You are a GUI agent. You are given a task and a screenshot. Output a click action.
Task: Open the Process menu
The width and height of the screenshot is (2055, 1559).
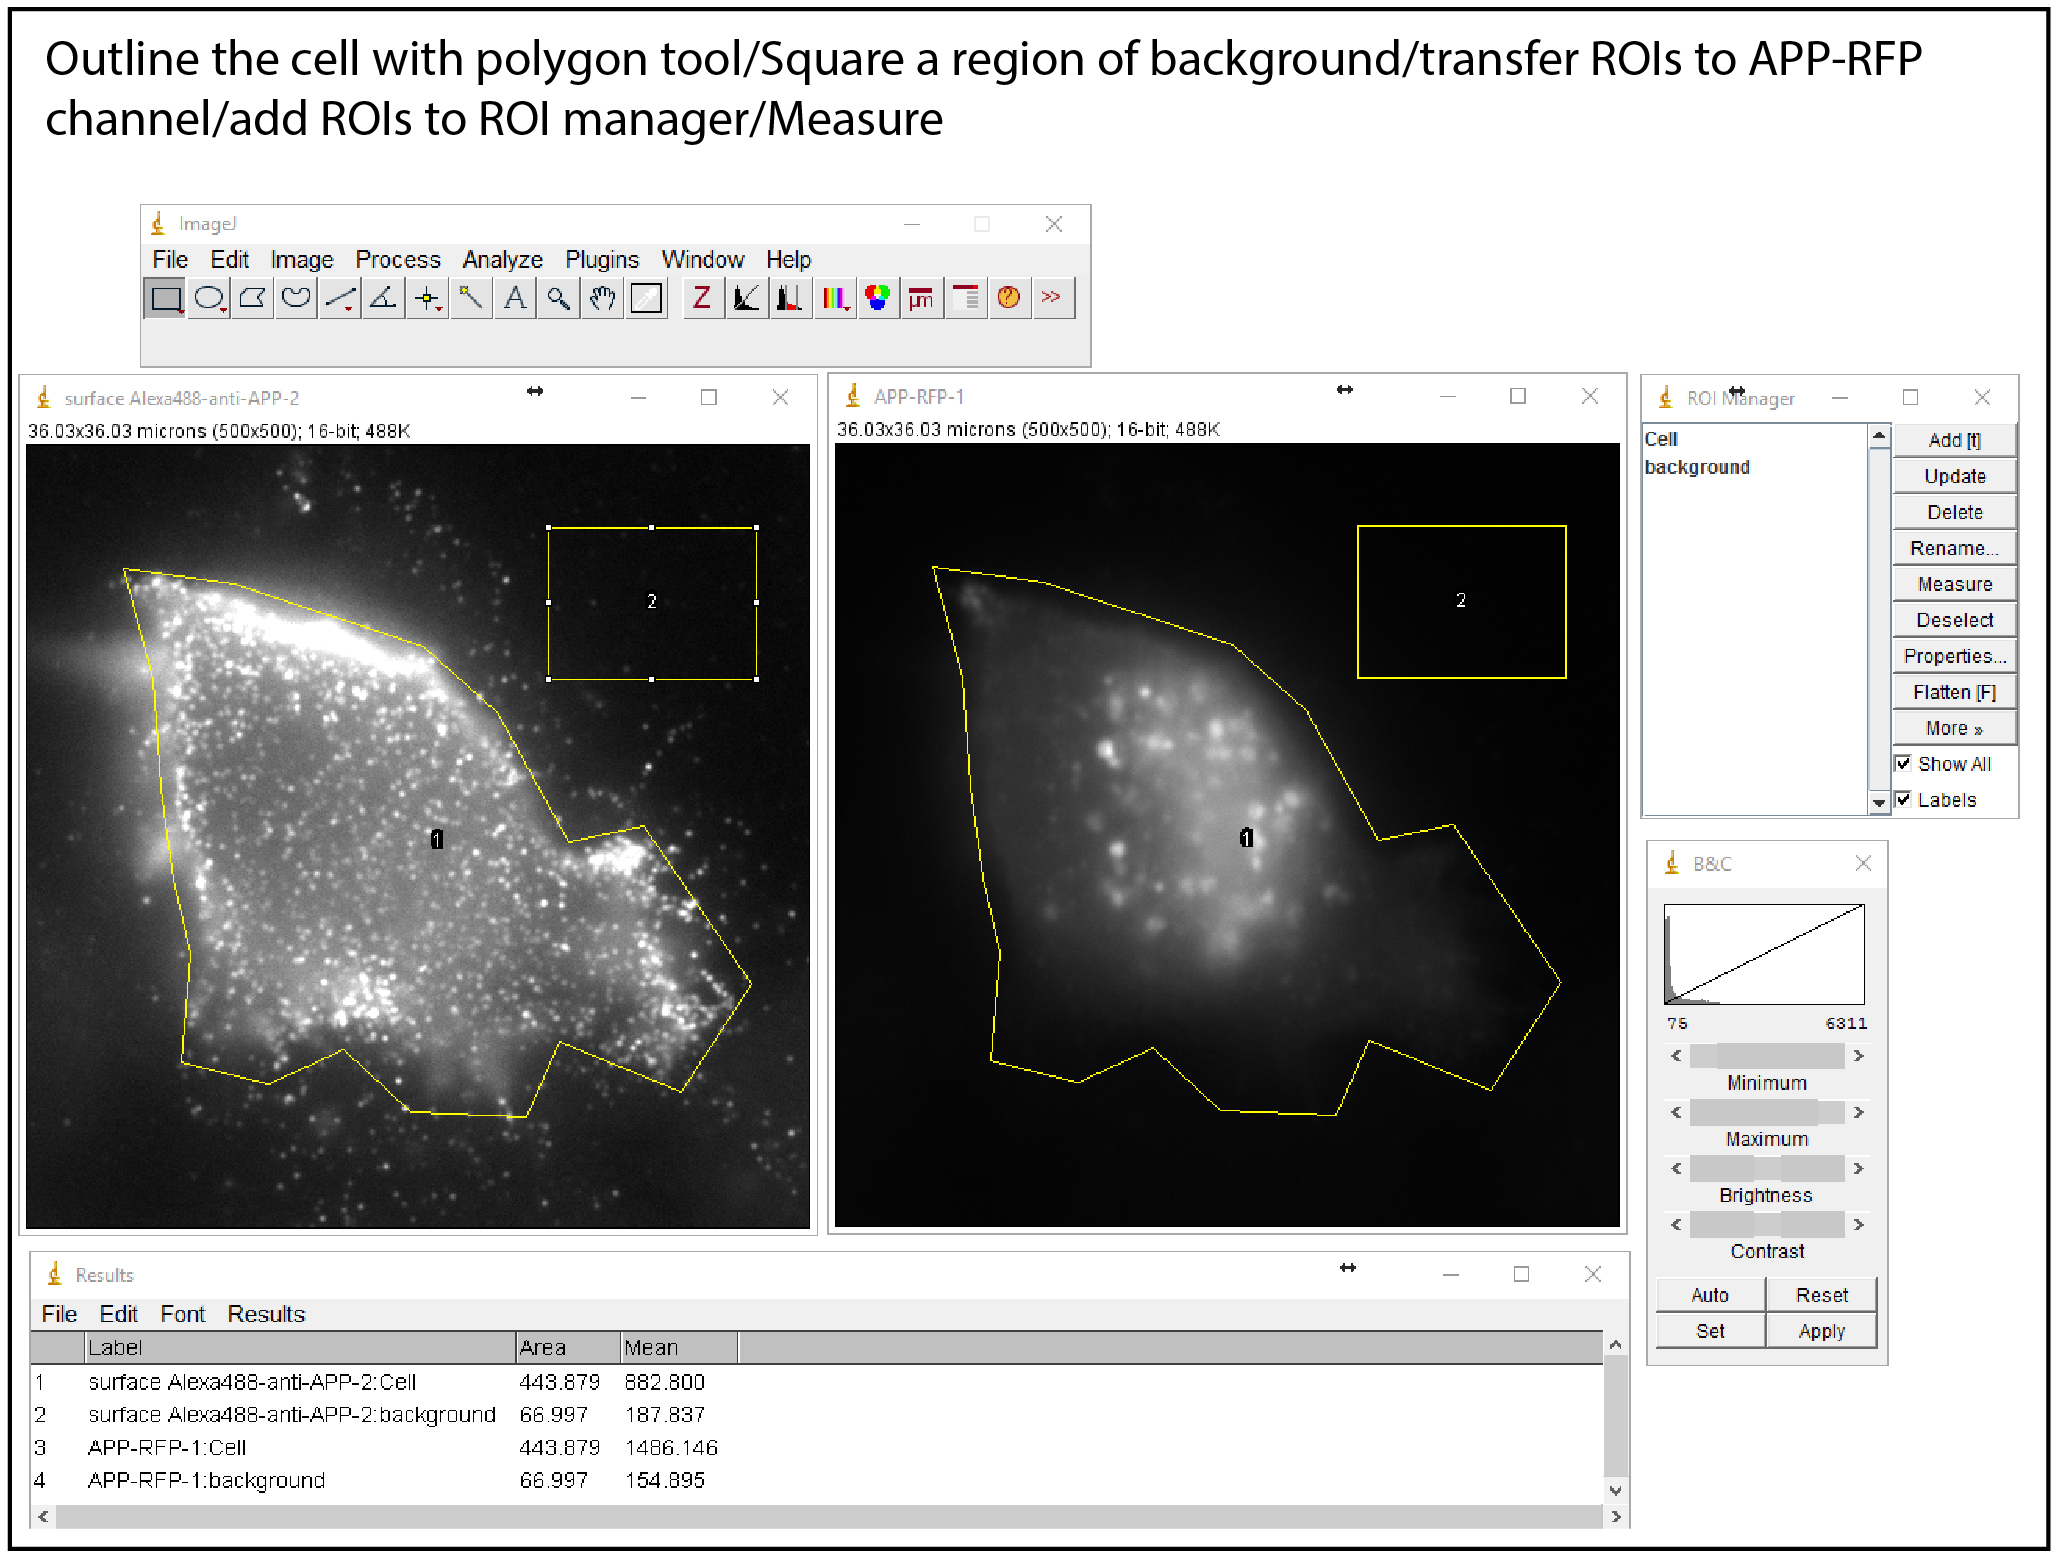point(398,260)
